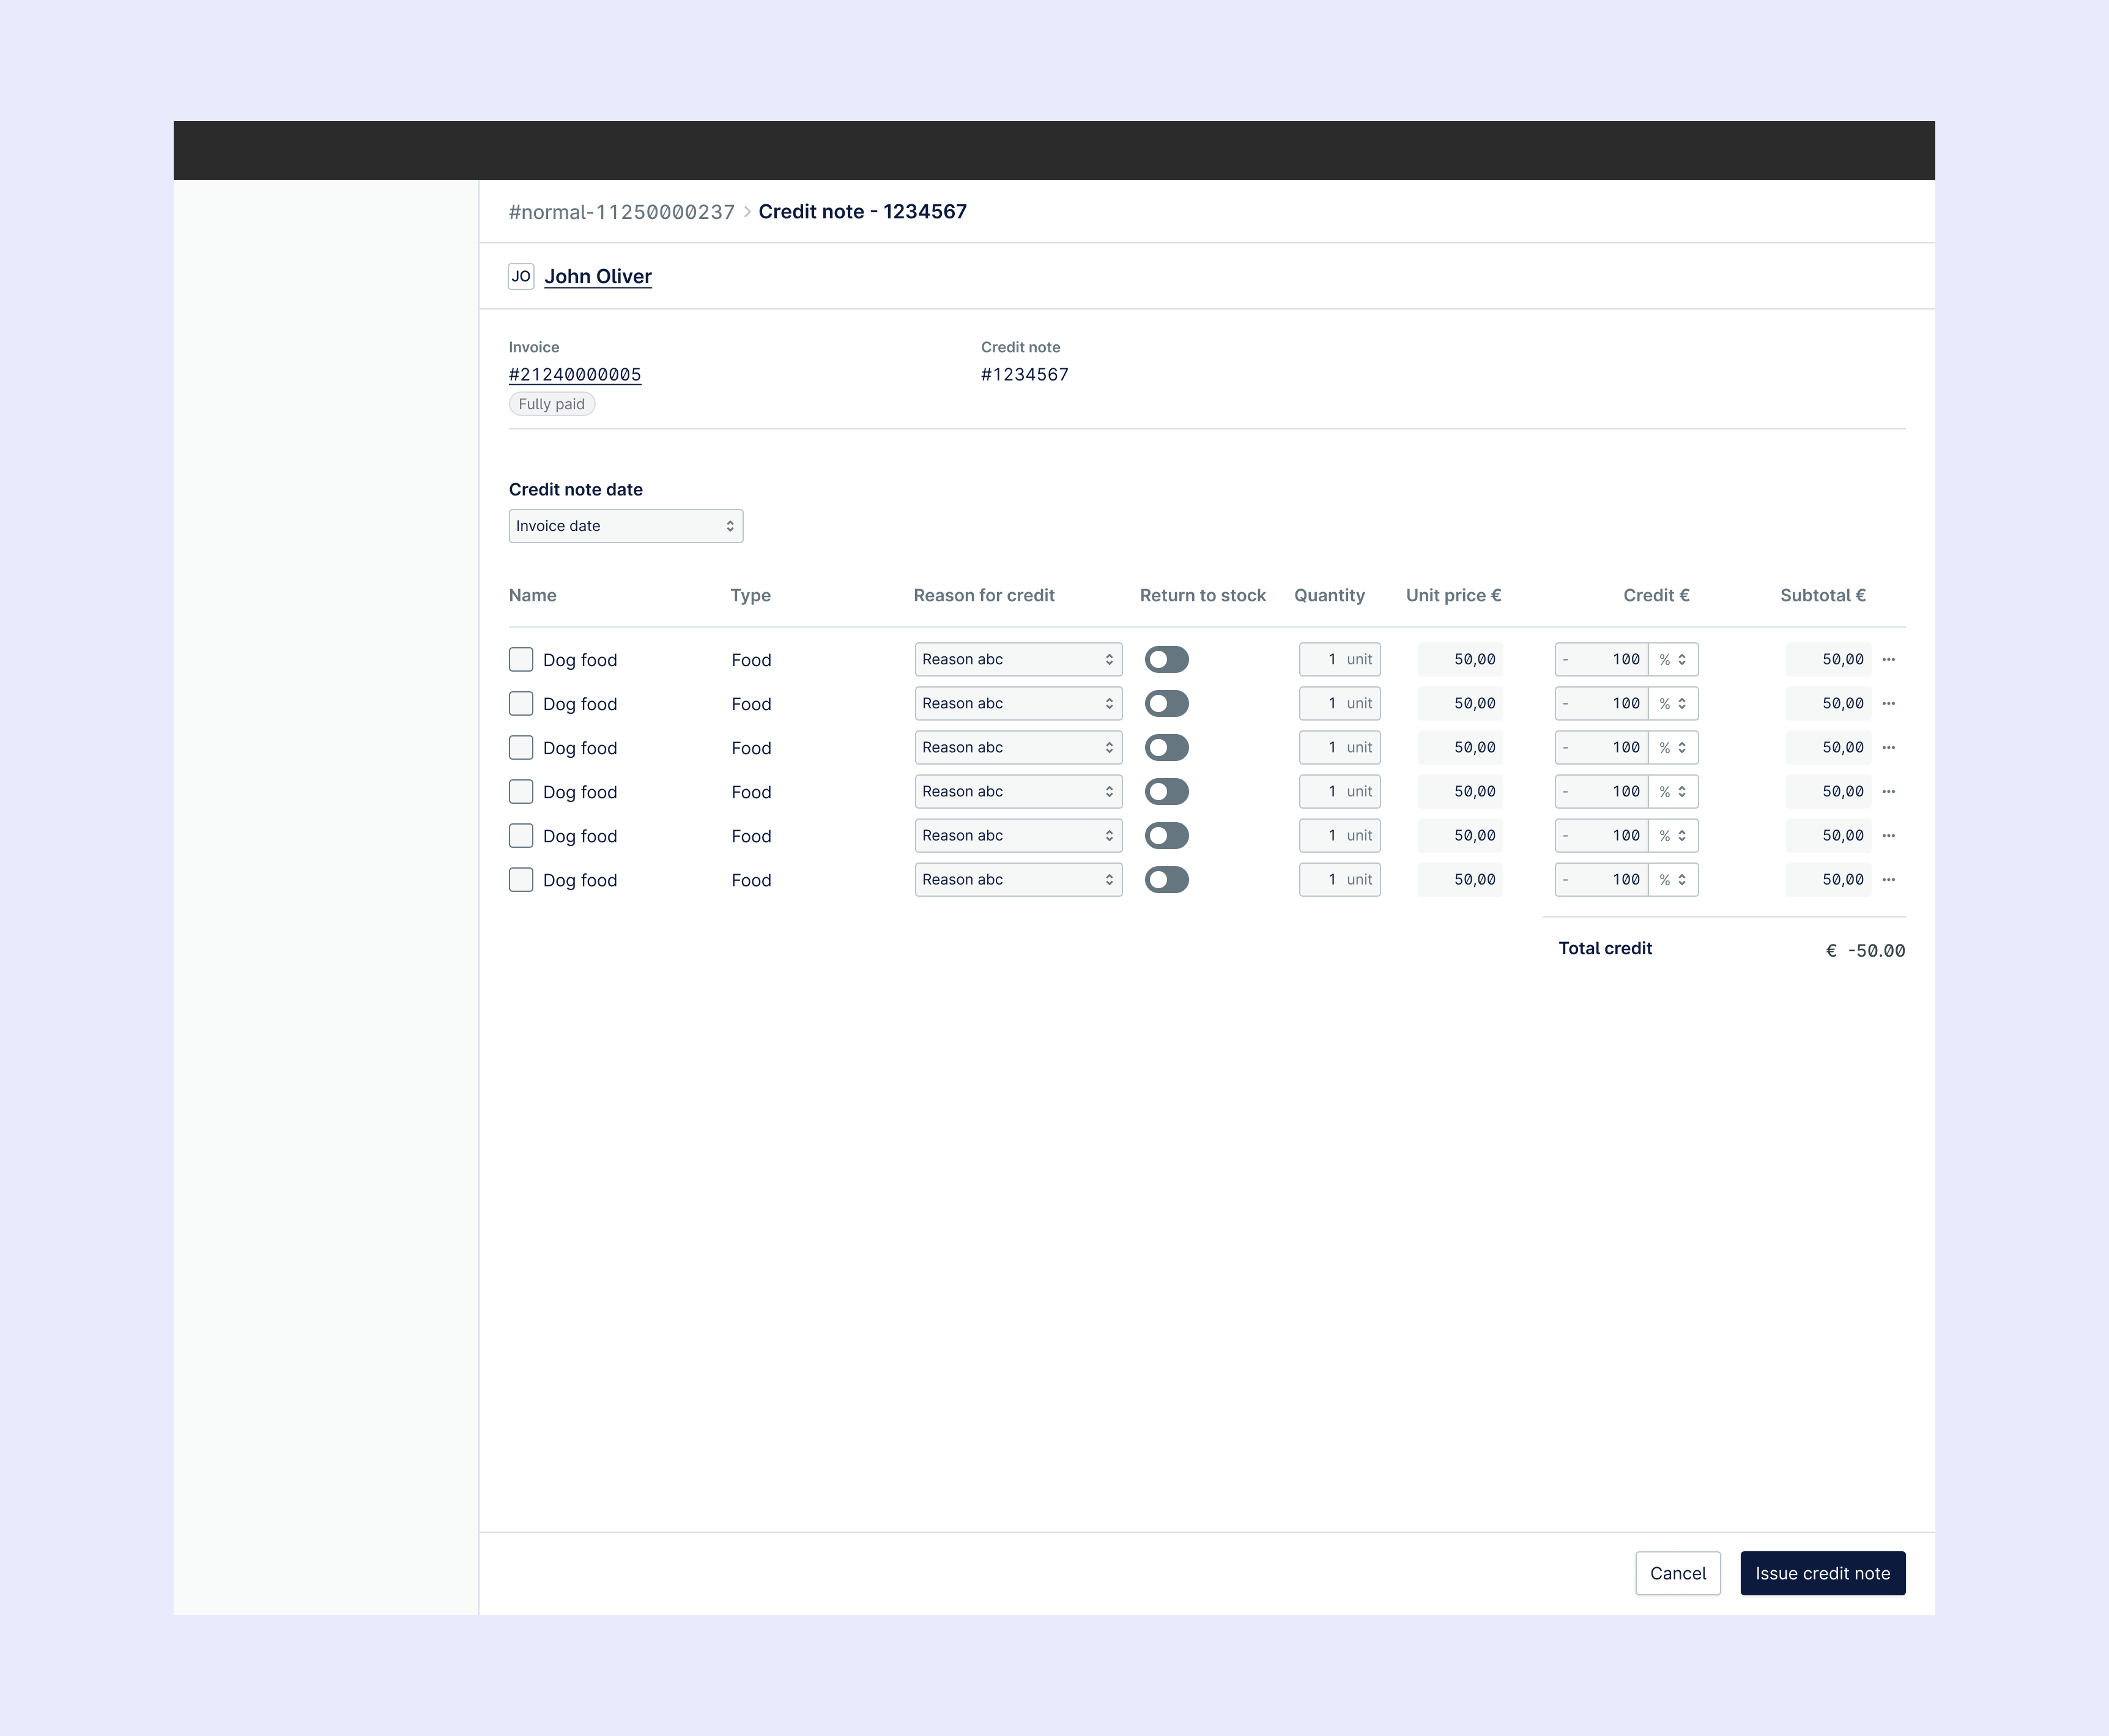Click the JO avatar icon
Image resolution: width=2109 pixels, height=1736 pixels.
521,276
